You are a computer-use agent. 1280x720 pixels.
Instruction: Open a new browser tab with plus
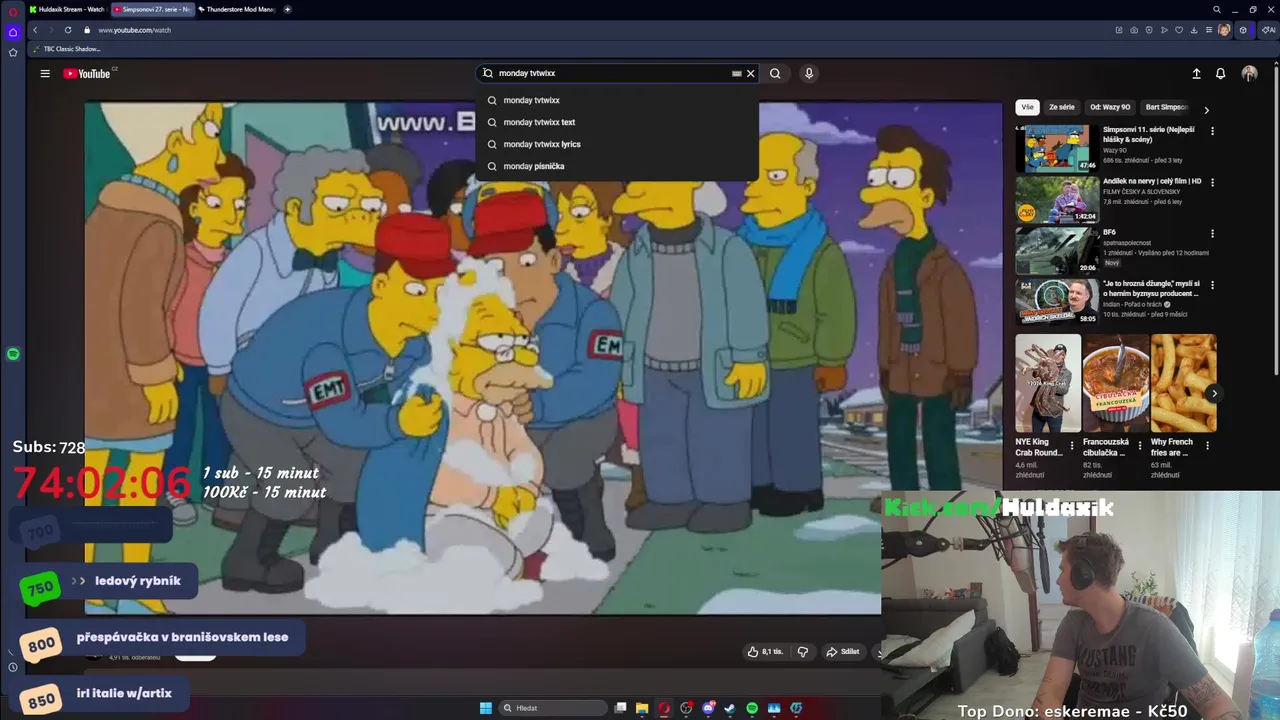click(x=288, y=9)
